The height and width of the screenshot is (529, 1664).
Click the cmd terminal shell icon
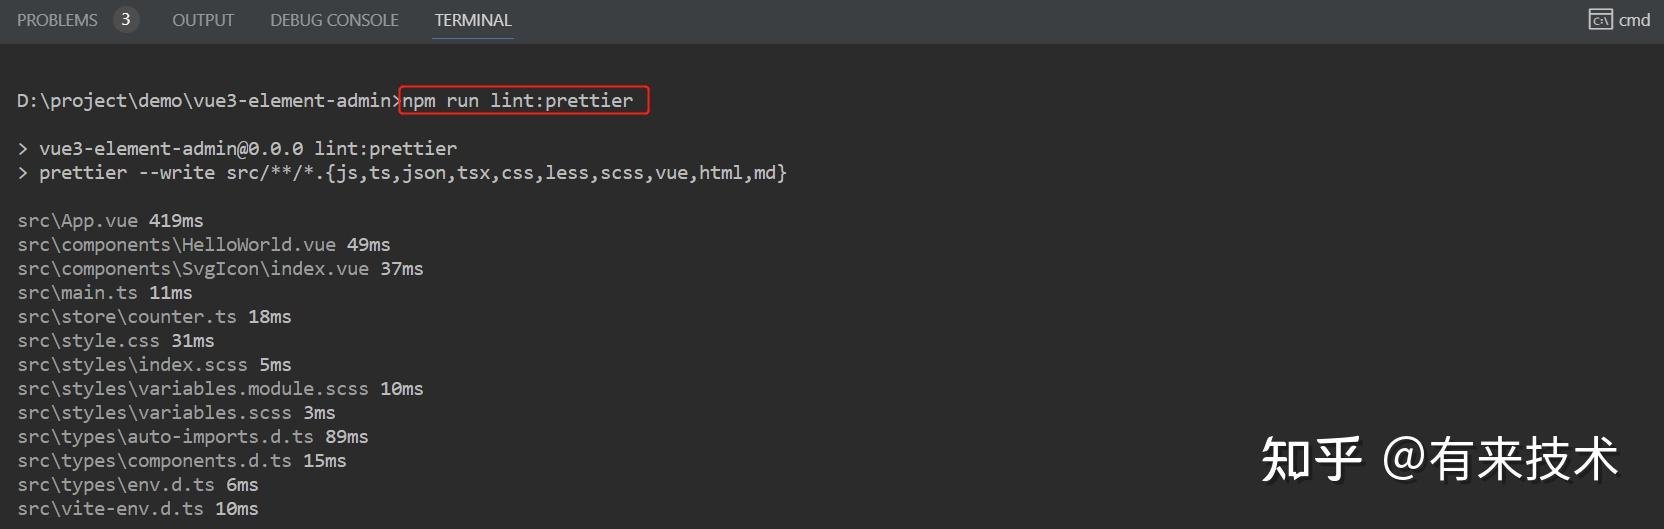click(x=1600, y=20)
